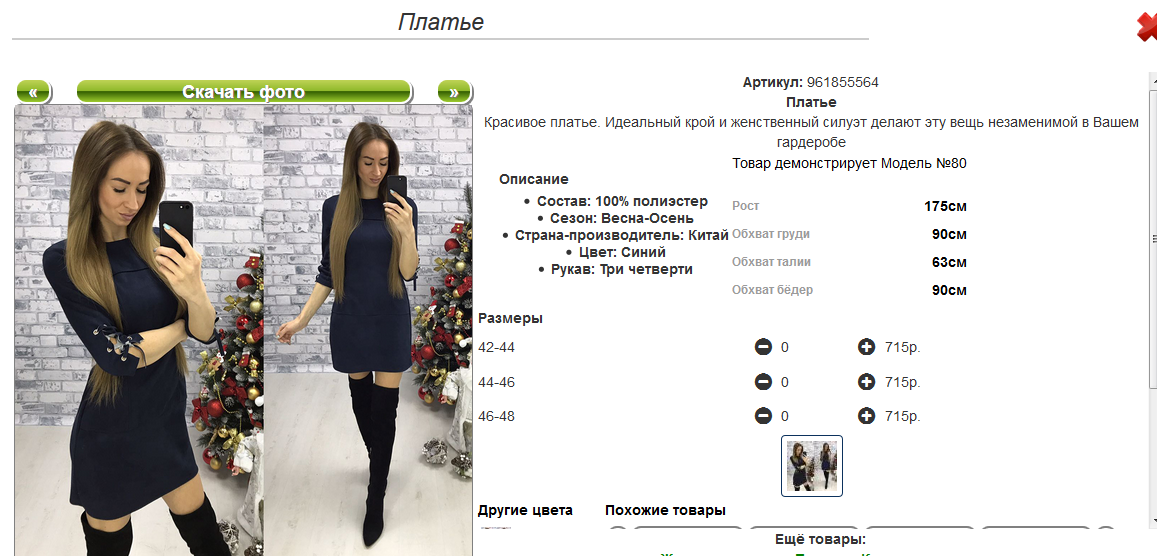Click the article number 961855564

(x=843, y=83)
